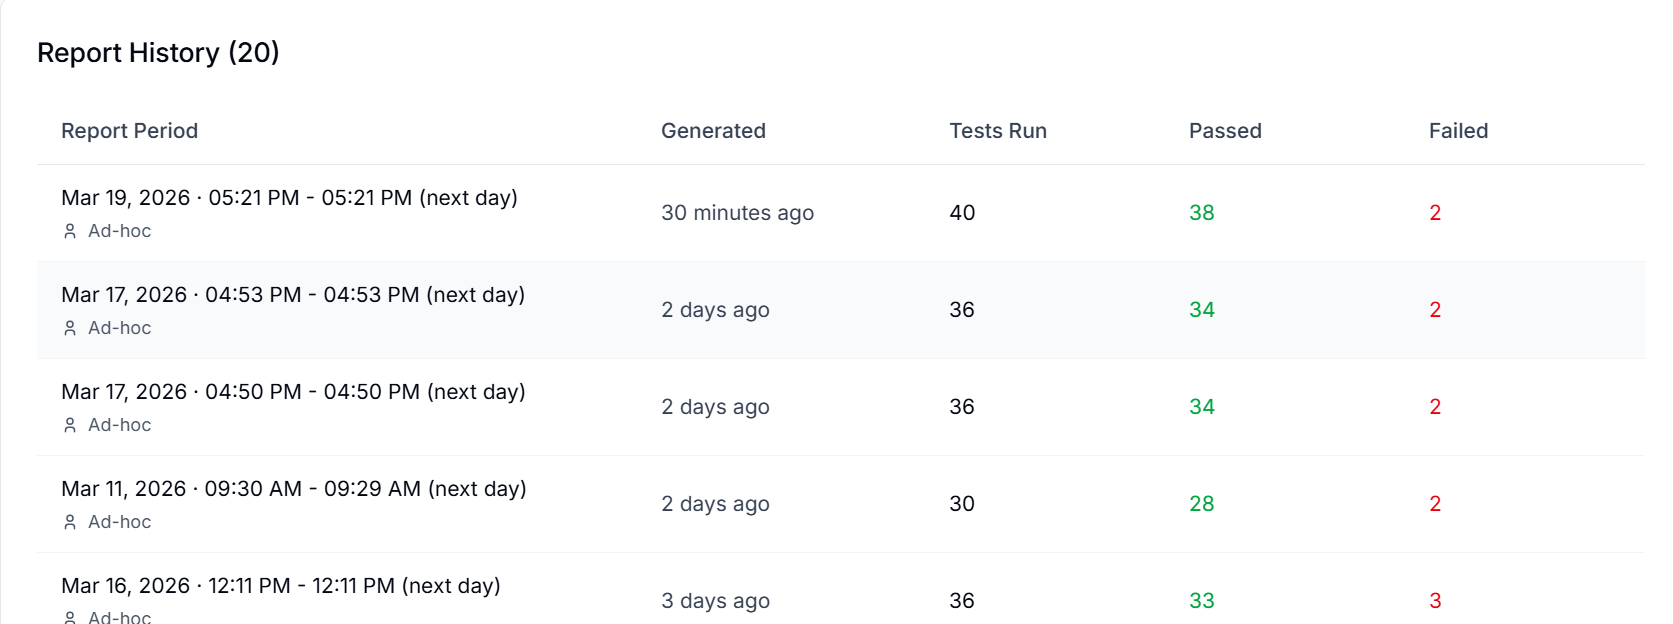Click the user icon under Mar 17 04:53 PM report
Image resolution: width=1673 pixels, height=624 pixels.
[70, 328]
